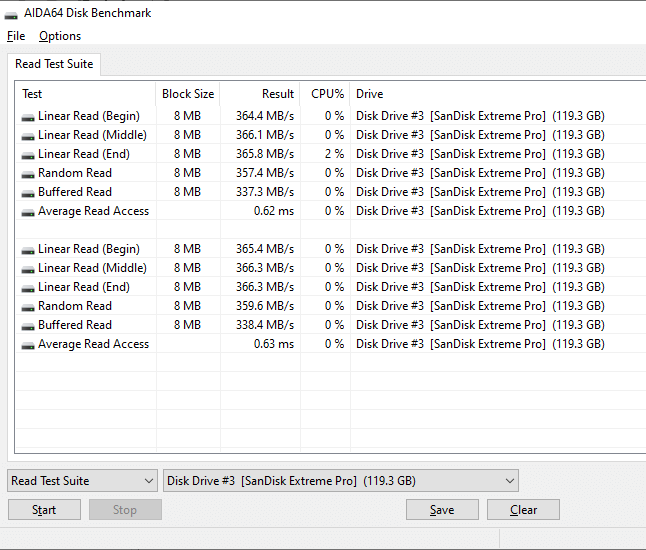
Task: Open the File menu
Action: [x=16, y=36]
